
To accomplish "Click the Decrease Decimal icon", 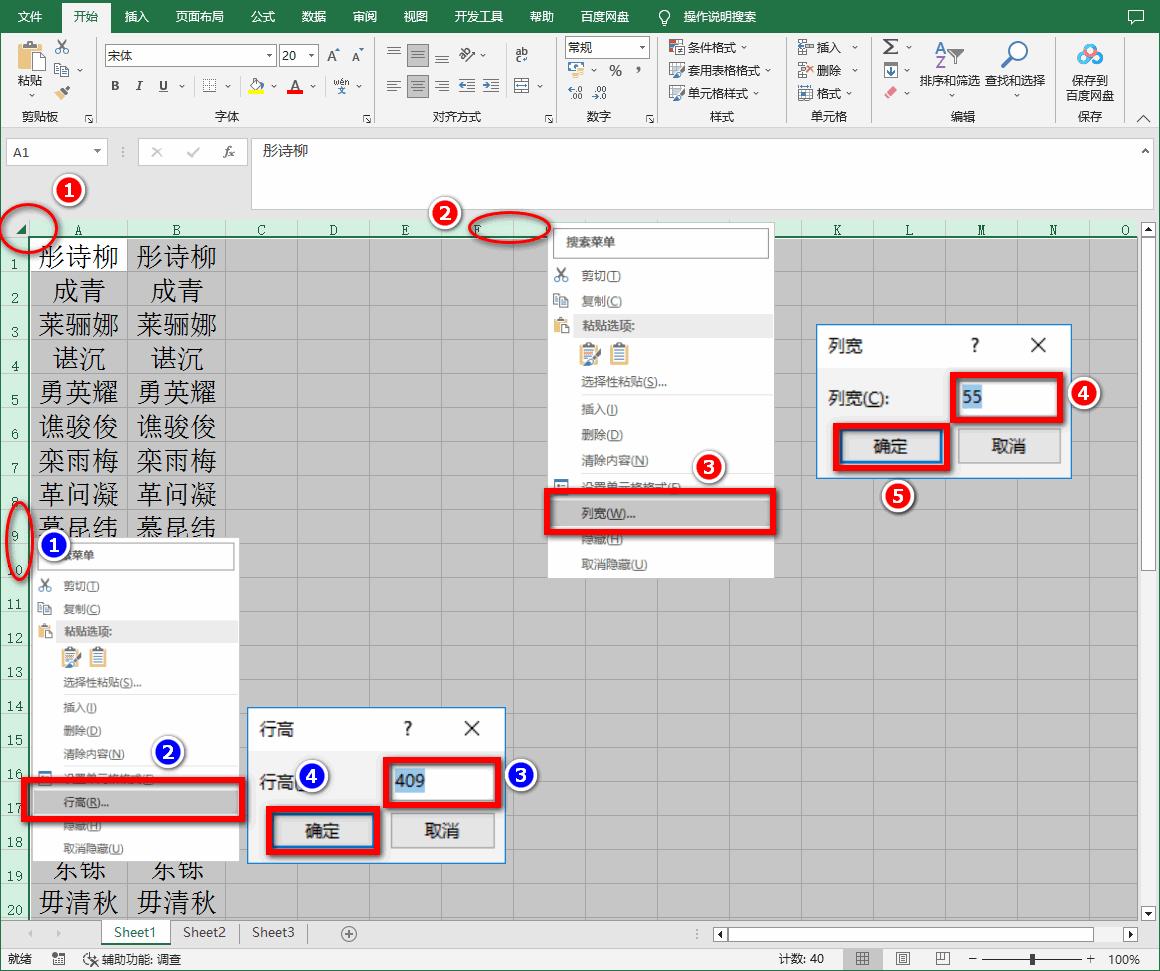I will (x=600, y=93).
